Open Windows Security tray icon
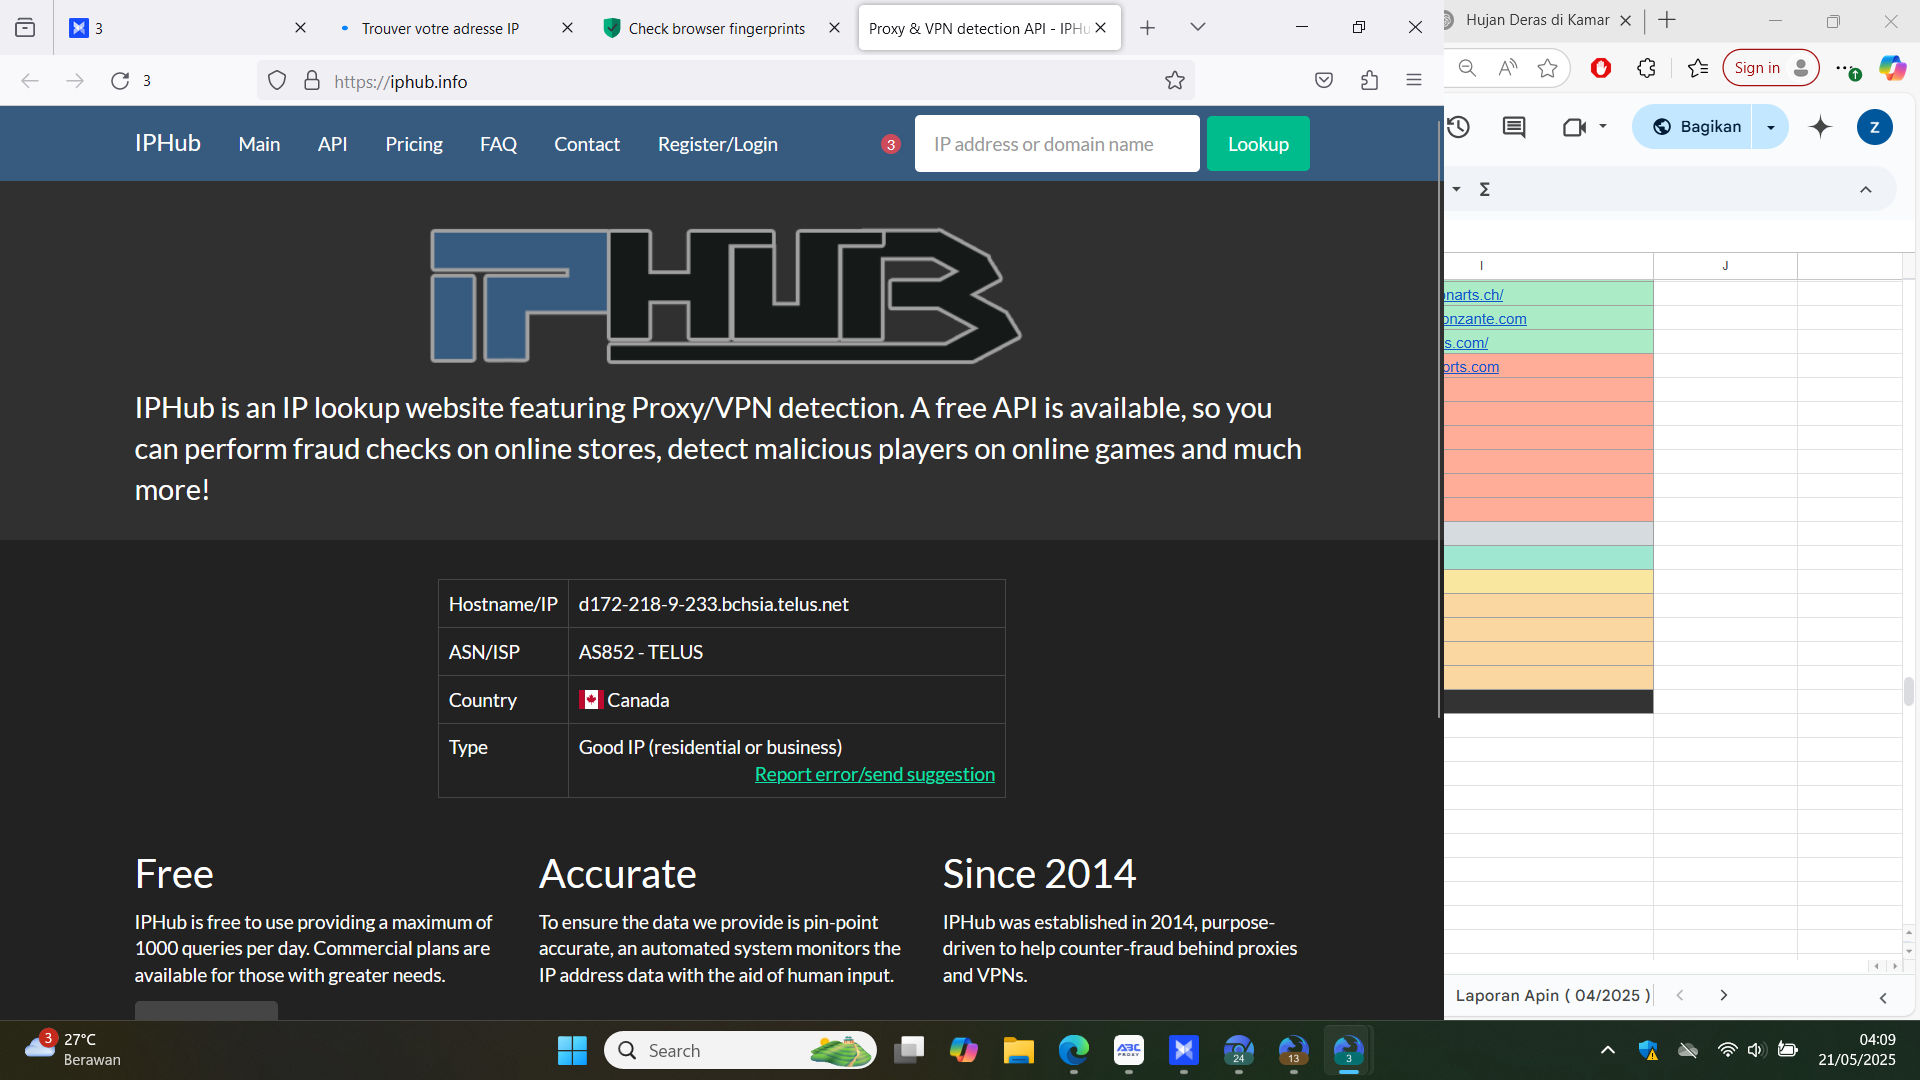Viewport: 1920px width, 1080px height. pyautogui.click(x=1648, y=1050)
